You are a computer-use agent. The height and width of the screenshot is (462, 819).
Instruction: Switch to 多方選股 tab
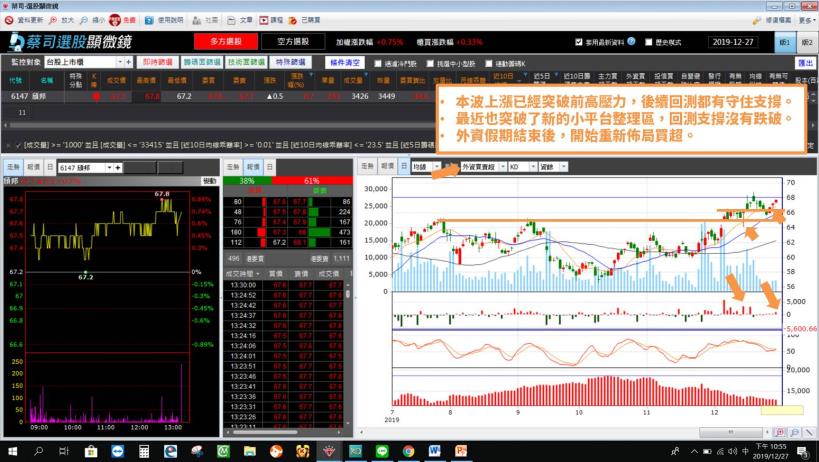point(226,41)
